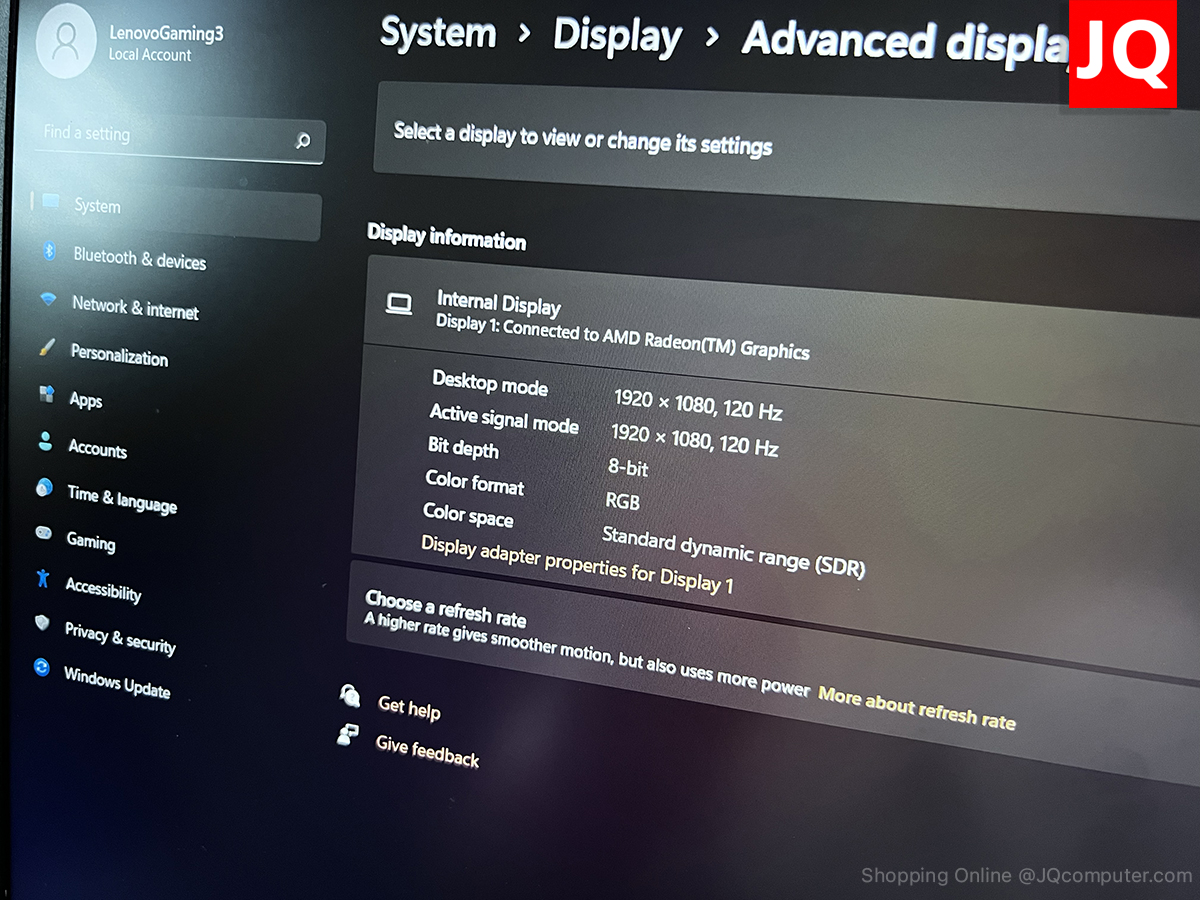Click the Desktop mode label
This screenshot has width=1200, height=900.
point(490,383)
